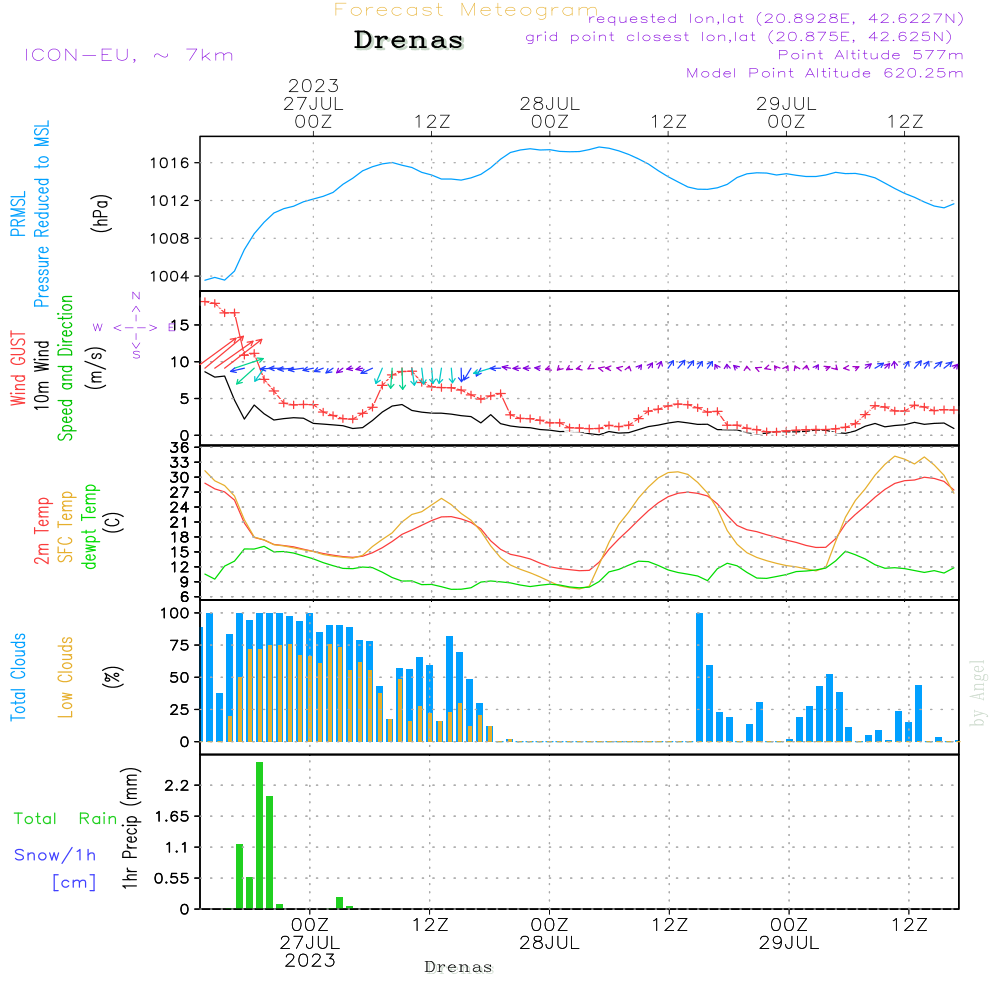Click the bottom '00Z 27JUL 2023' axis label
The width and height of the screenshot is (1000, 1000).
[x=310, y=943]
